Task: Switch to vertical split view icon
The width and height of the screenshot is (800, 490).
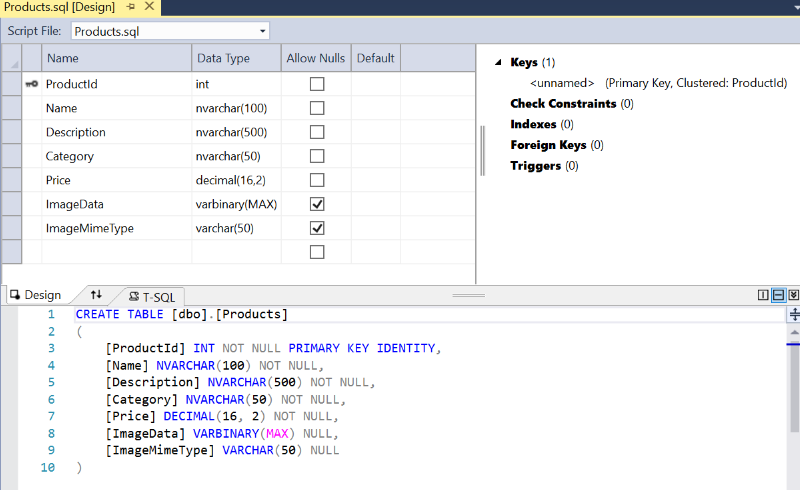Action: pyautogui.click(x=763, y=295)
